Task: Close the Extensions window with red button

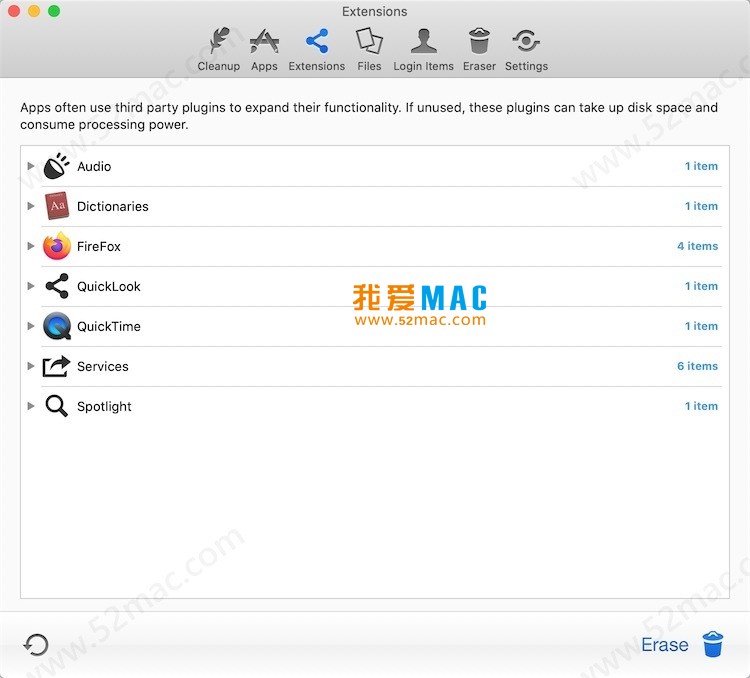Action: 14,11
